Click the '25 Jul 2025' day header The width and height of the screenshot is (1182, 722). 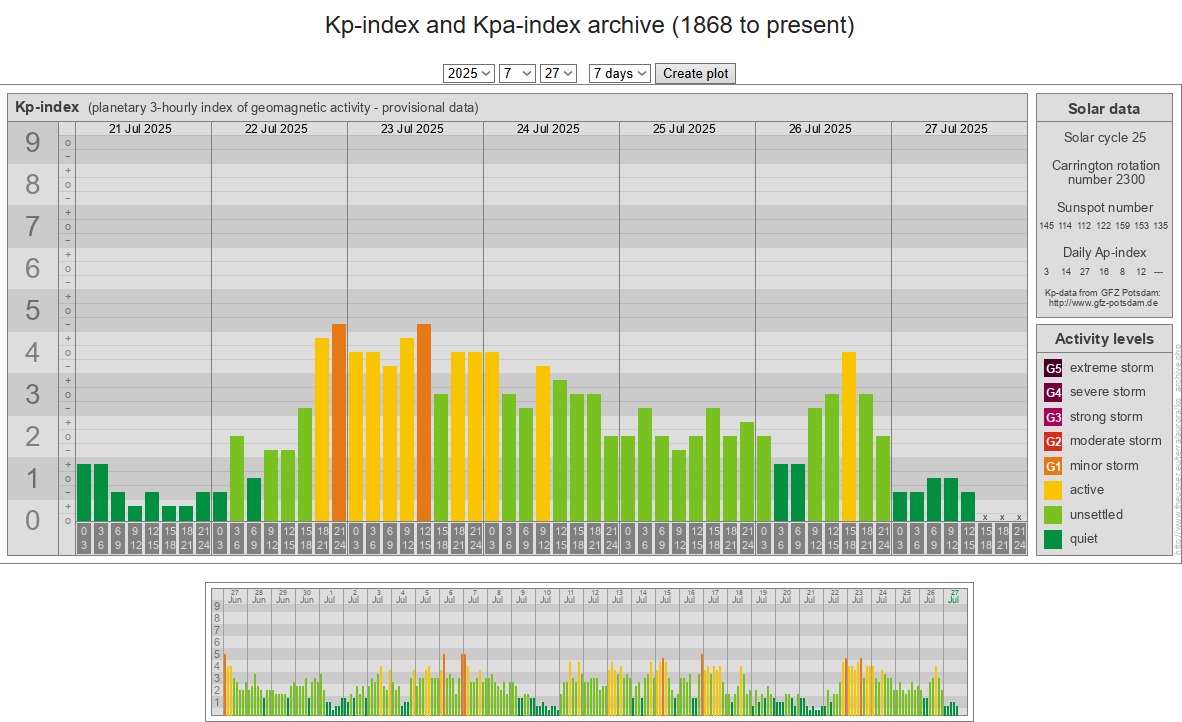(x=684, y=129)
